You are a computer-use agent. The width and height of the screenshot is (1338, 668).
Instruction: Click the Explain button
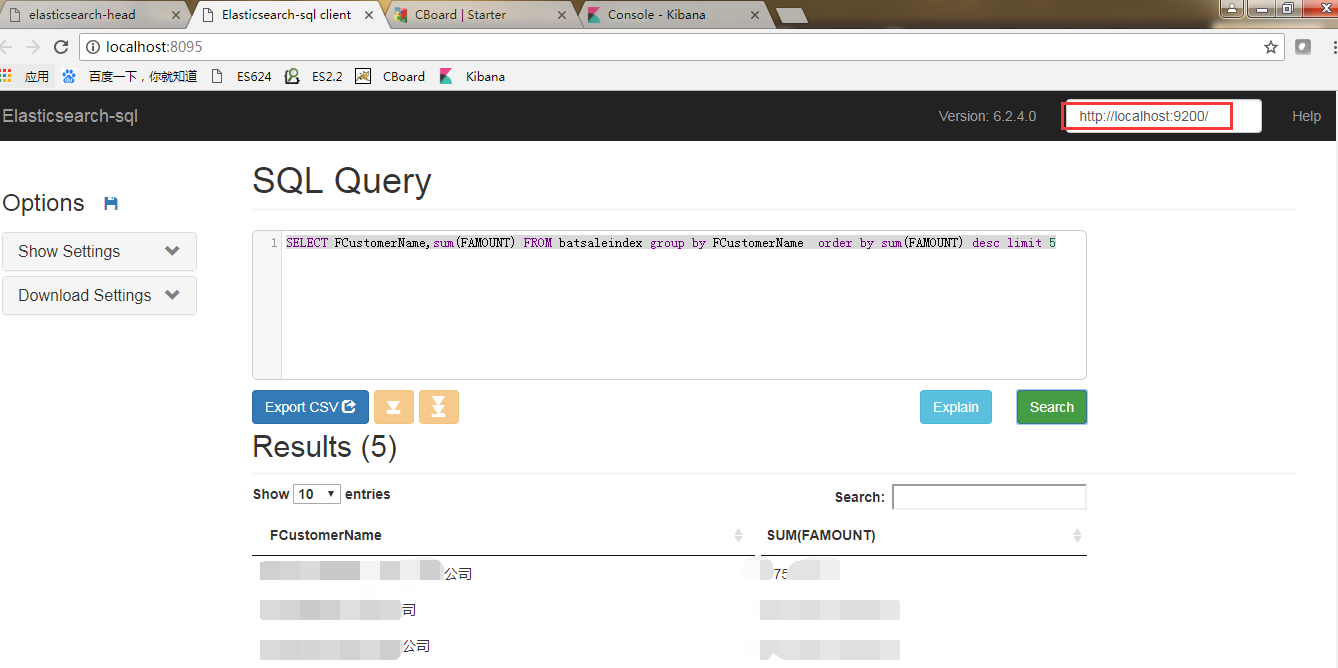956,407
